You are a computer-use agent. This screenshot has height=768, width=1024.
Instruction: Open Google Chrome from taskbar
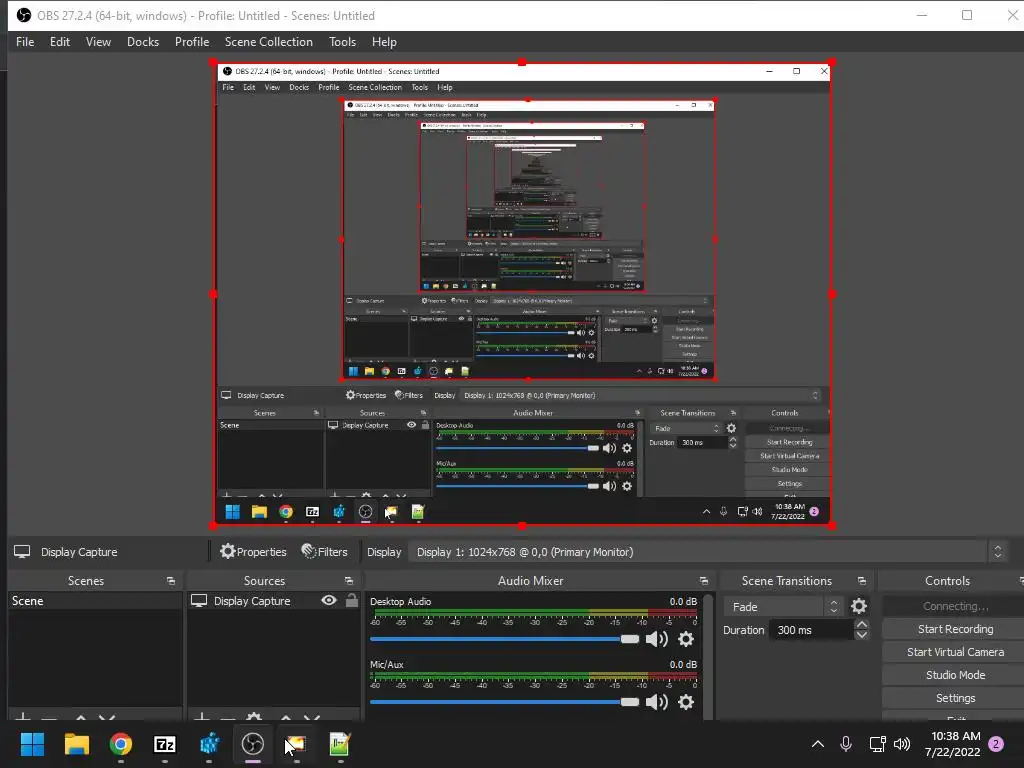tap(121, 744)
